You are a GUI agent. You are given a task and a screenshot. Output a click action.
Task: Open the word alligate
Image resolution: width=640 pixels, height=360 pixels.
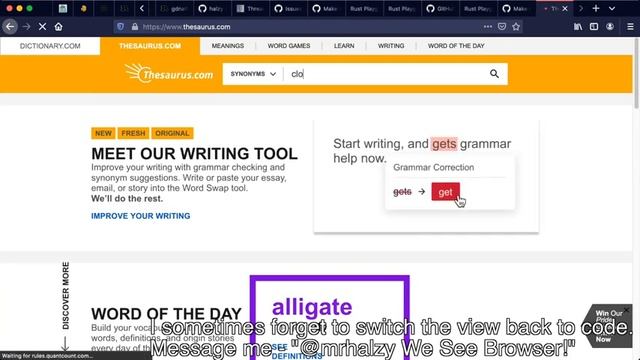(x=312, y=307)
